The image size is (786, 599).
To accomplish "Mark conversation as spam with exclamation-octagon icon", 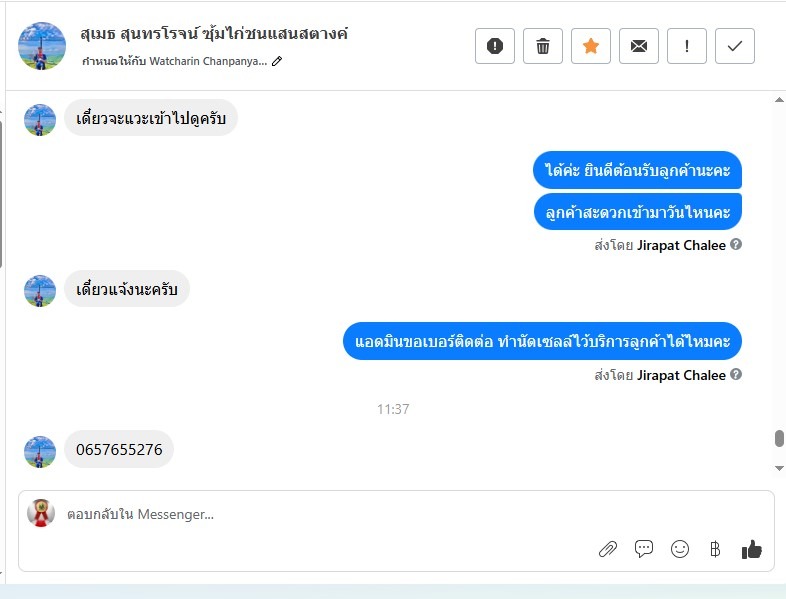I will click(x=495, y=46).
